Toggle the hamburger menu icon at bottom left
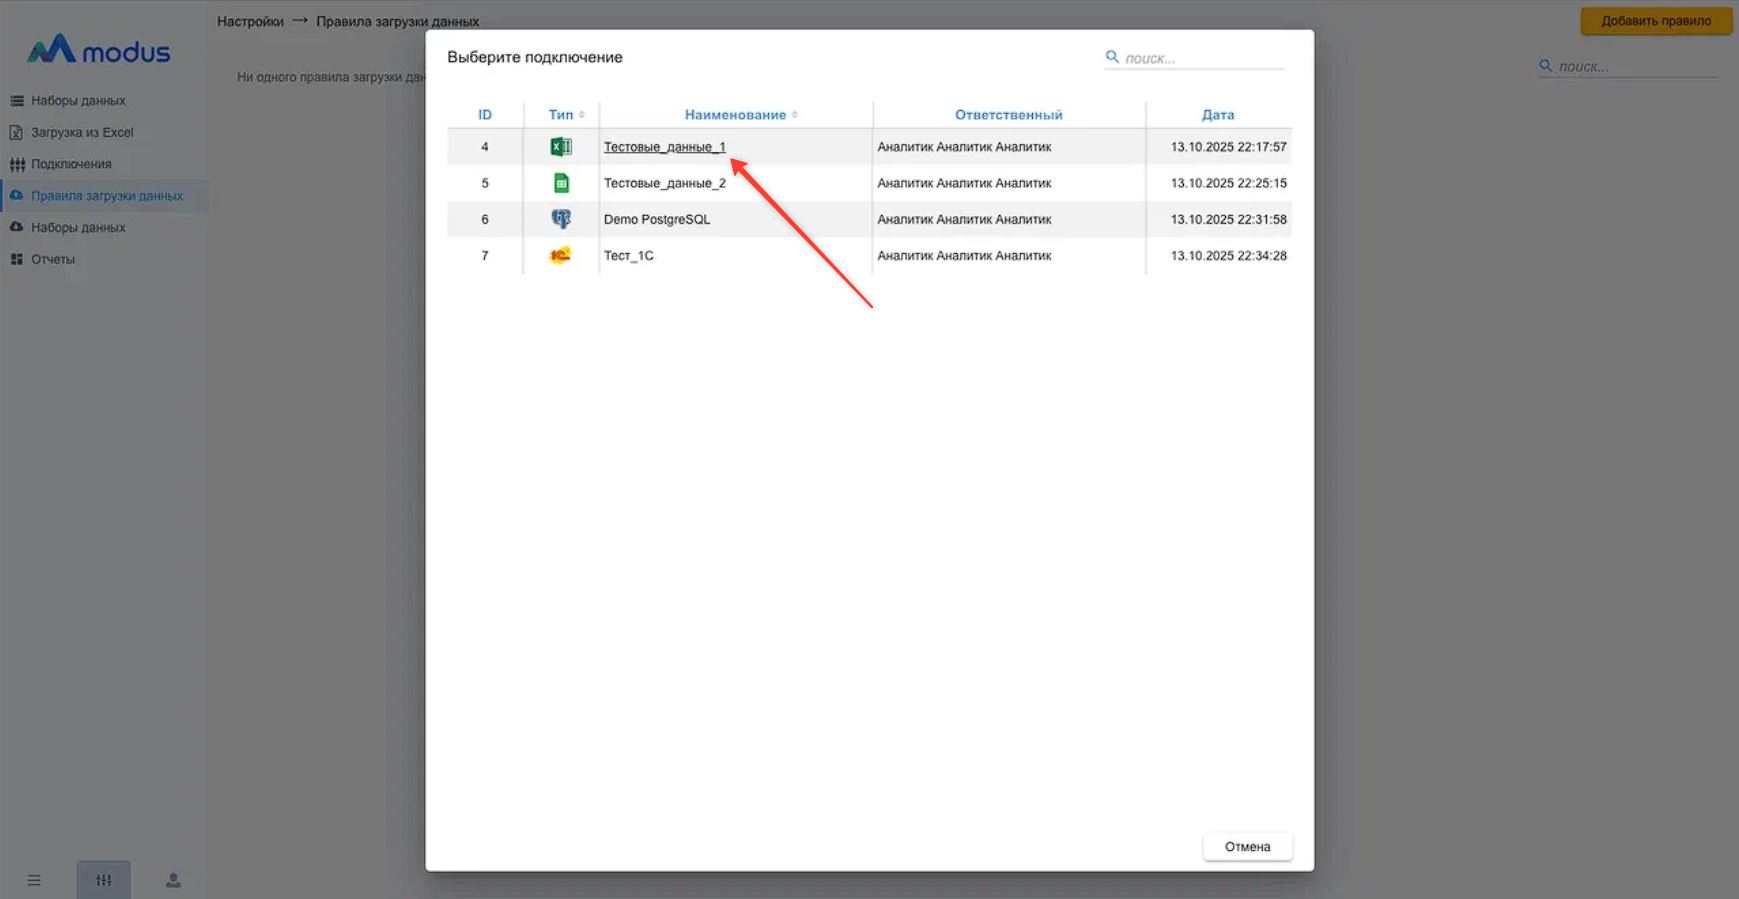The image size is (1739, 899). [34, 880]
